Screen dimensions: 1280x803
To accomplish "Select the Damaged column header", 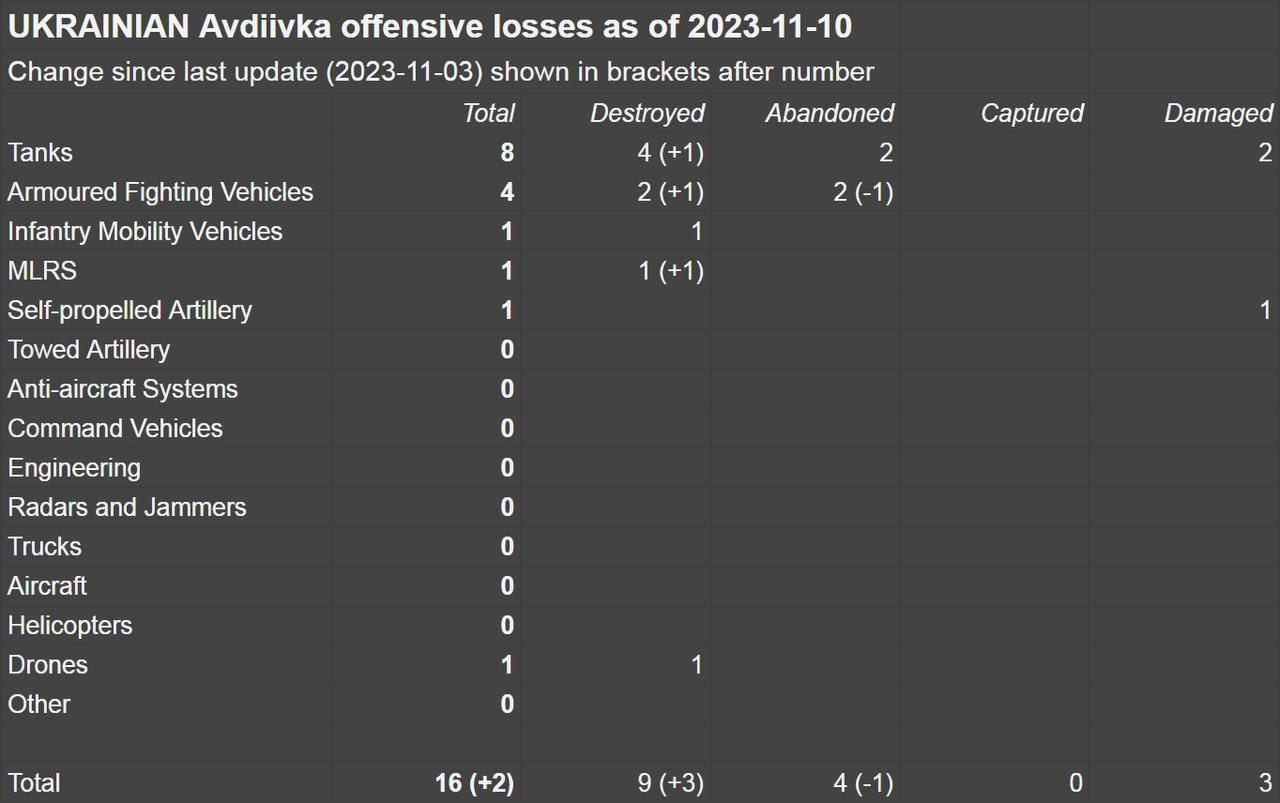I will click(1218, 113).
